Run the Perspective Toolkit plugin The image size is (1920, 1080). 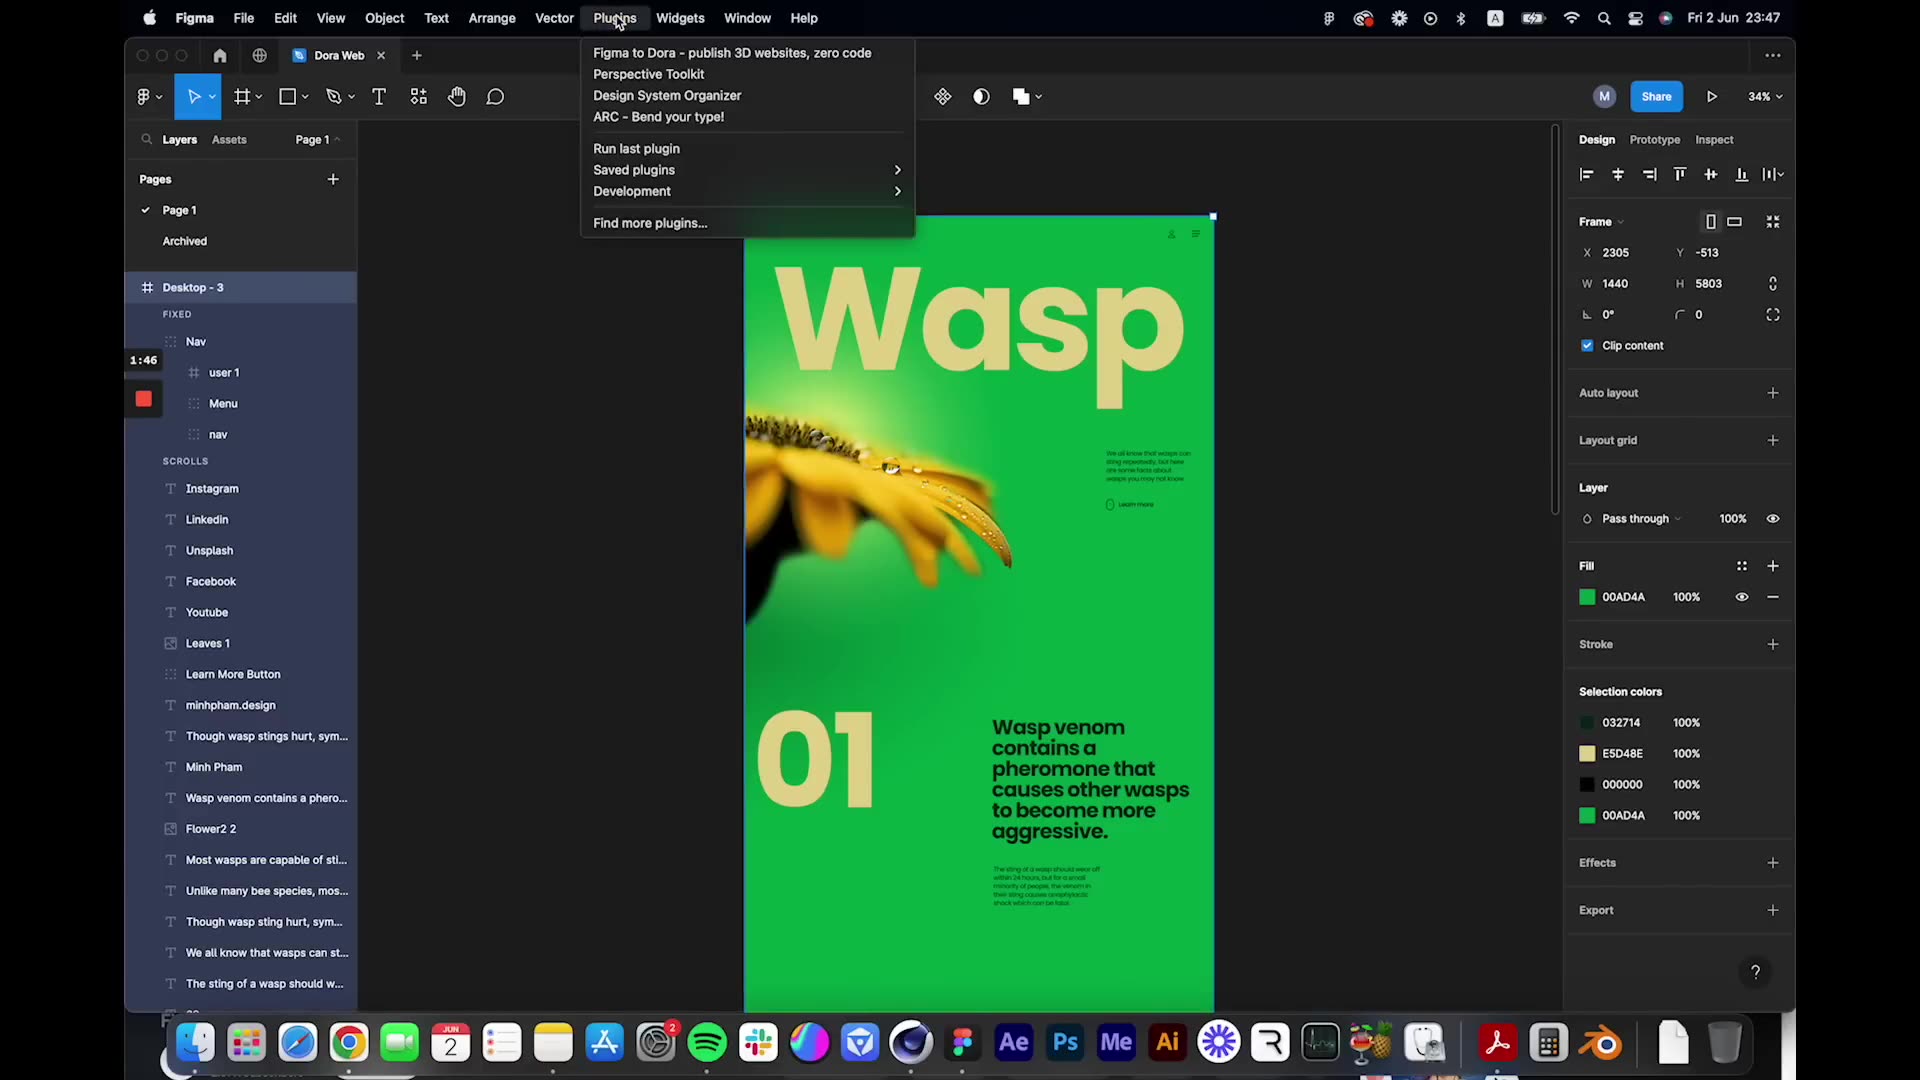(649, 74)
